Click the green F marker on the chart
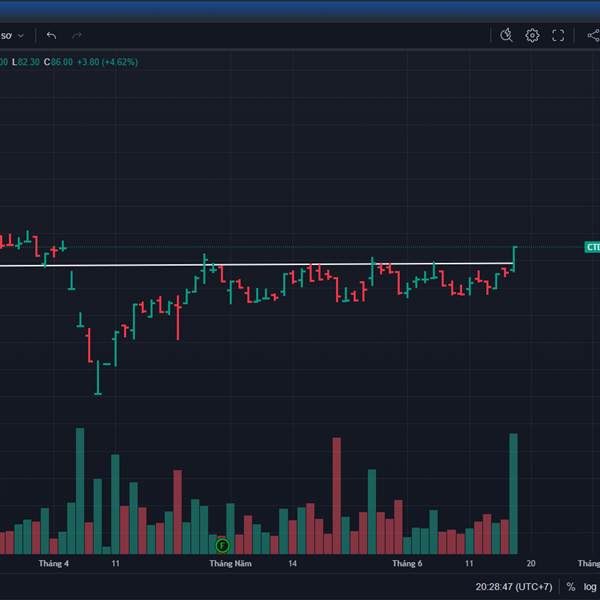Screen dimensions: 600x600 pos(222,545)
